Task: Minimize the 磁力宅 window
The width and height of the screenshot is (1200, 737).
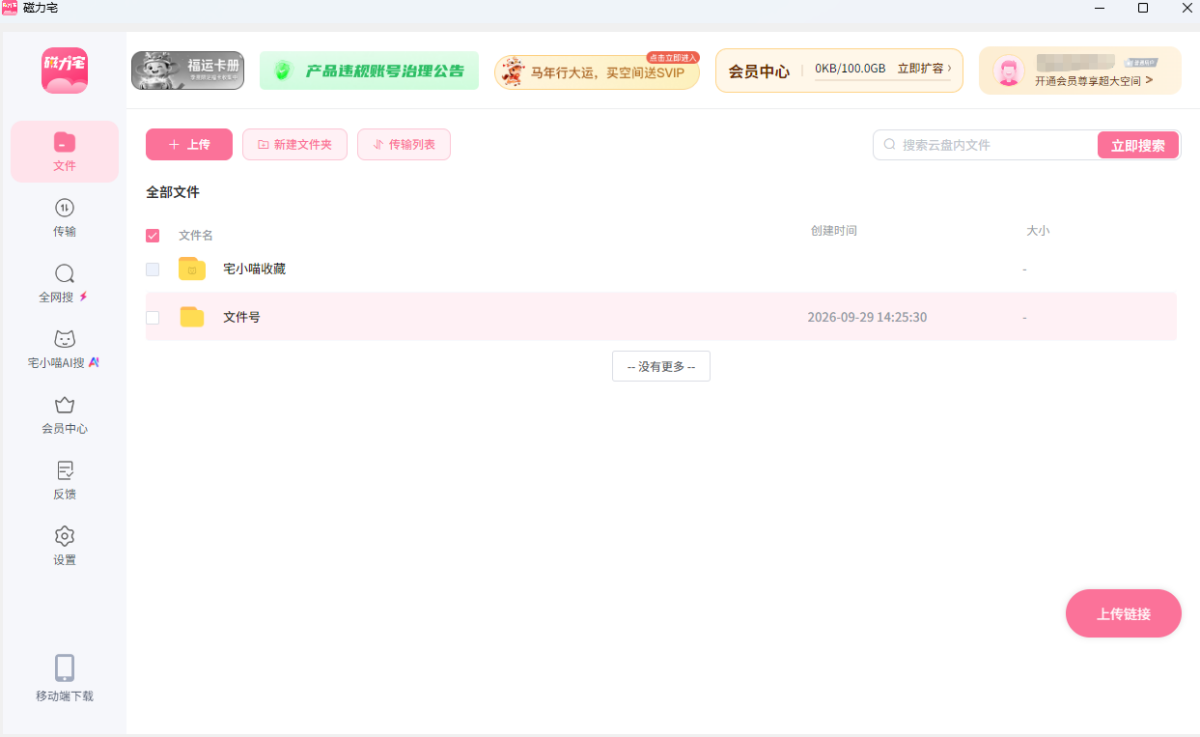Action: click(1099, 8)
